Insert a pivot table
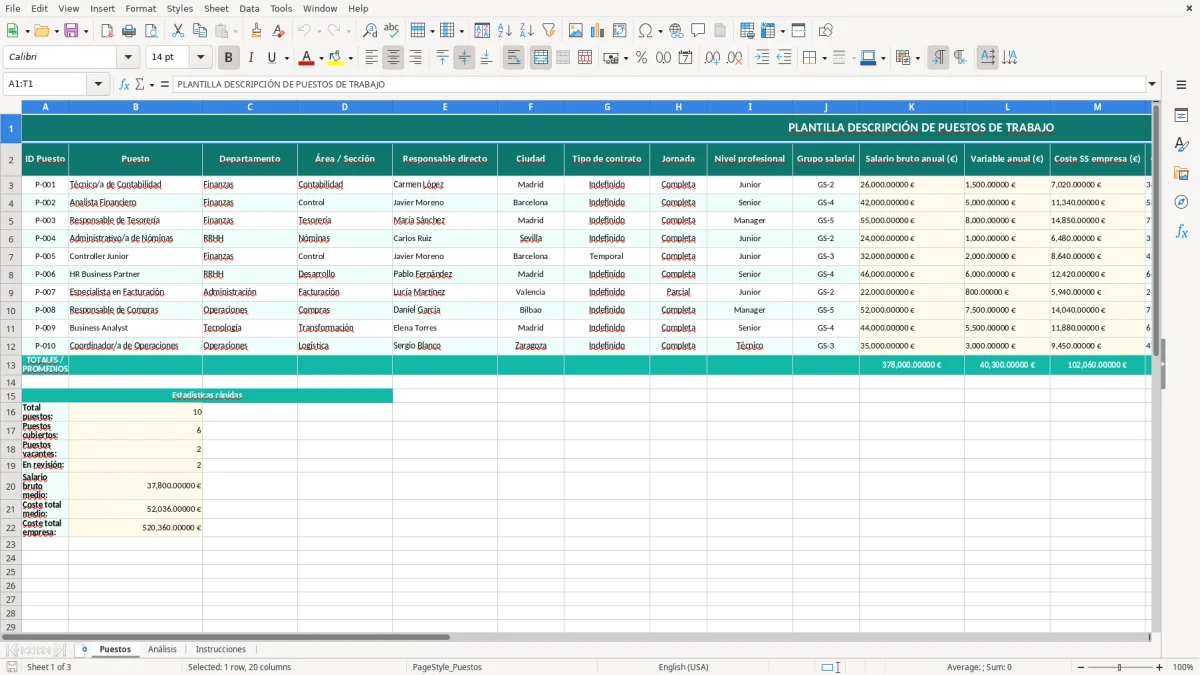Screen dimensions: 1200x675 click(x=620, y=31)
